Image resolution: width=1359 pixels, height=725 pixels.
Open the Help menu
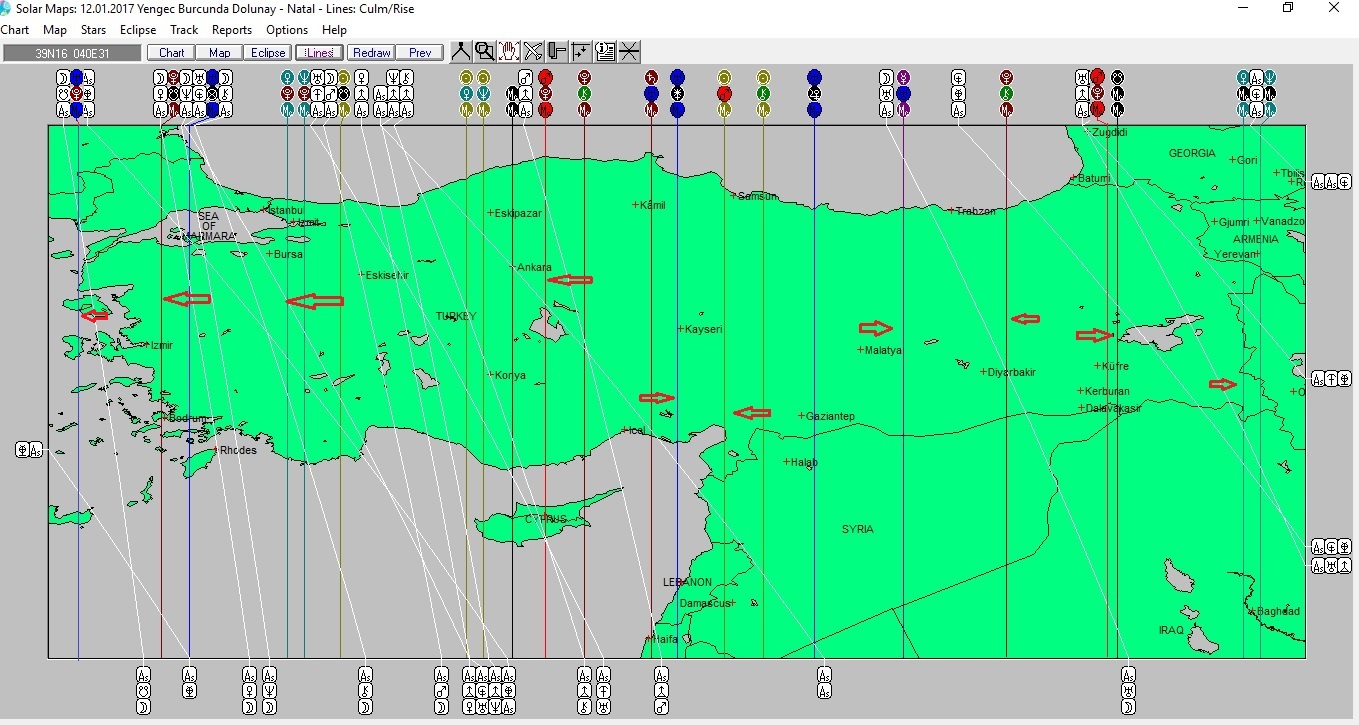click(334, 30)
